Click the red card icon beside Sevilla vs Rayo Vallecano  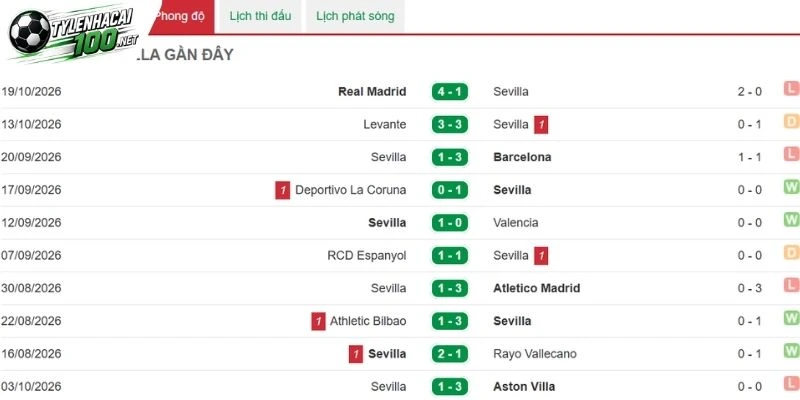356,354
